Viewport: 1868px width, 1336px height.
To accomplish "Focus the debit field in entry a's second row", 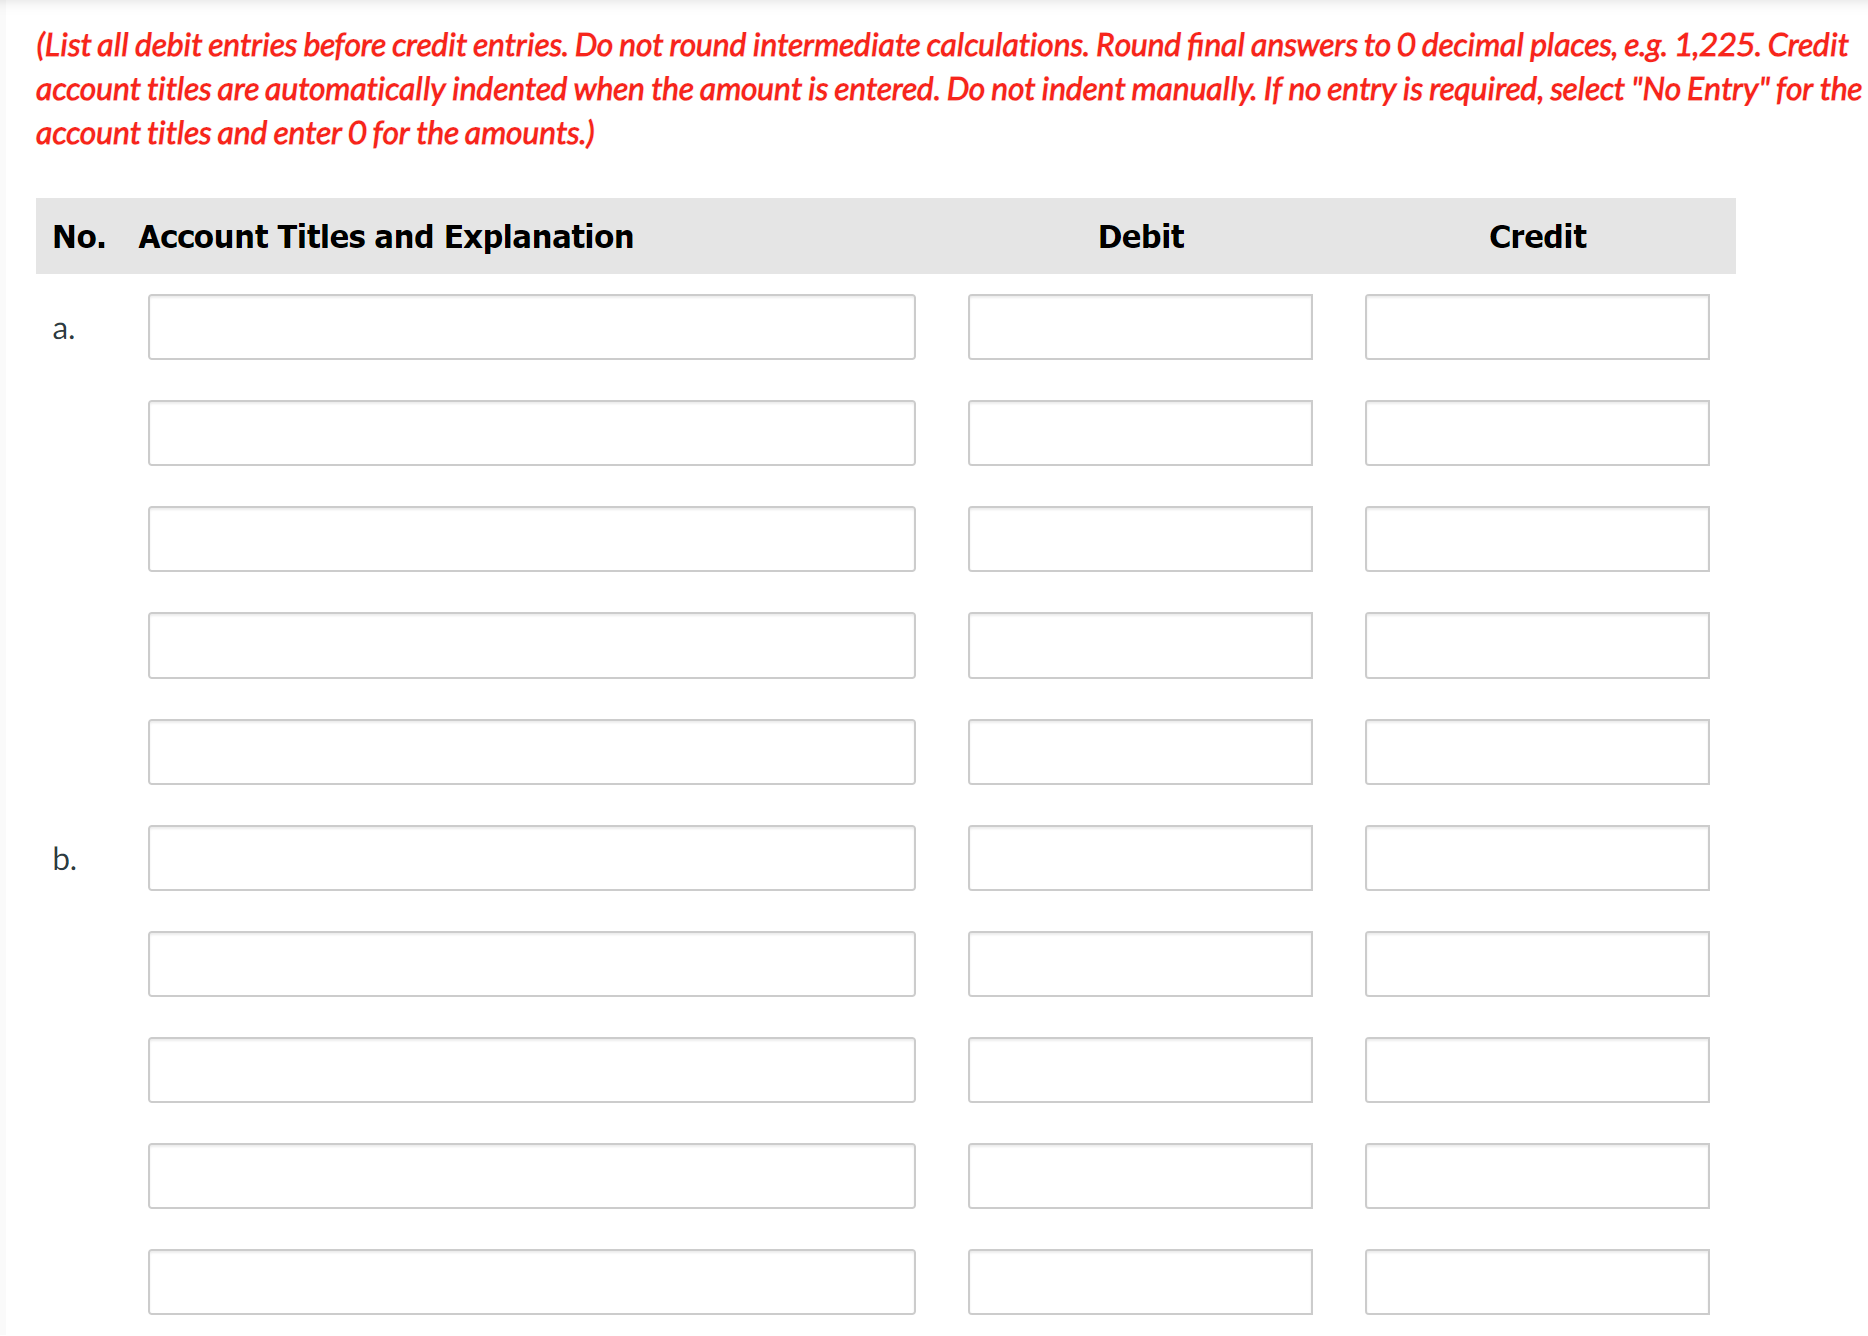I will pyautogui.click(x=1140, y=433).
